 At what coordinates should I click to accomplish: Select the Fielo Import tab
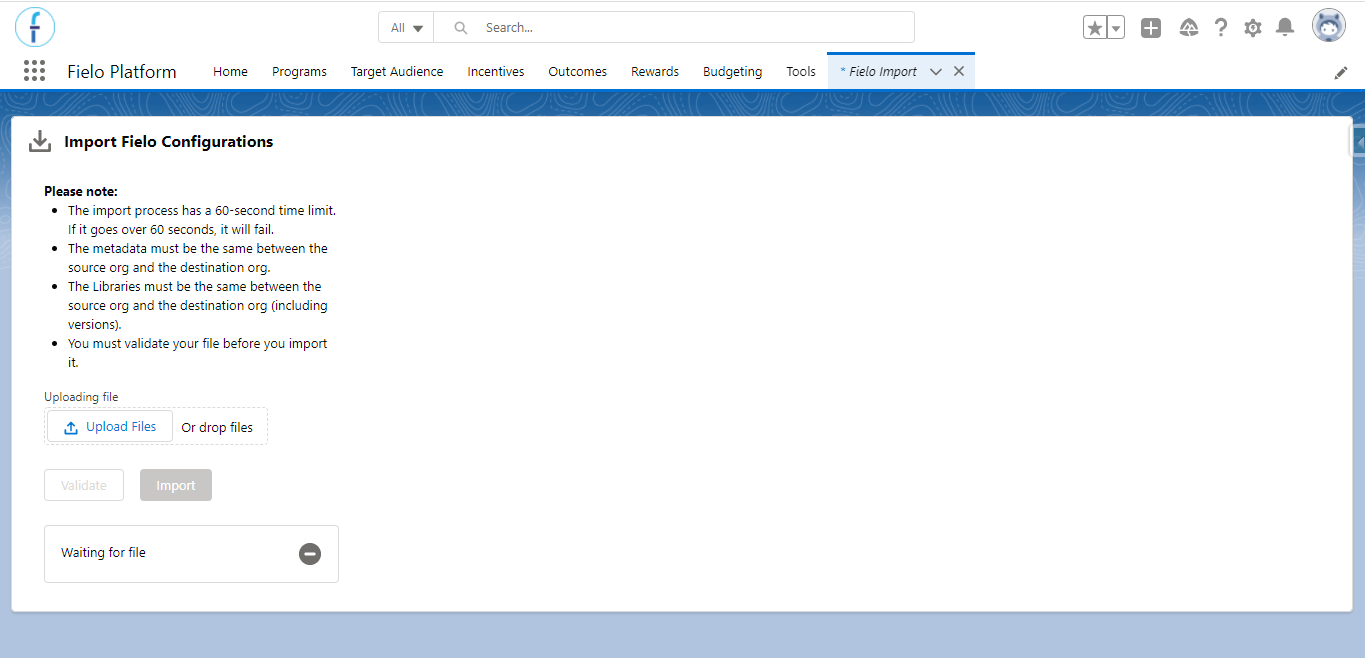(x=878, y=71)
